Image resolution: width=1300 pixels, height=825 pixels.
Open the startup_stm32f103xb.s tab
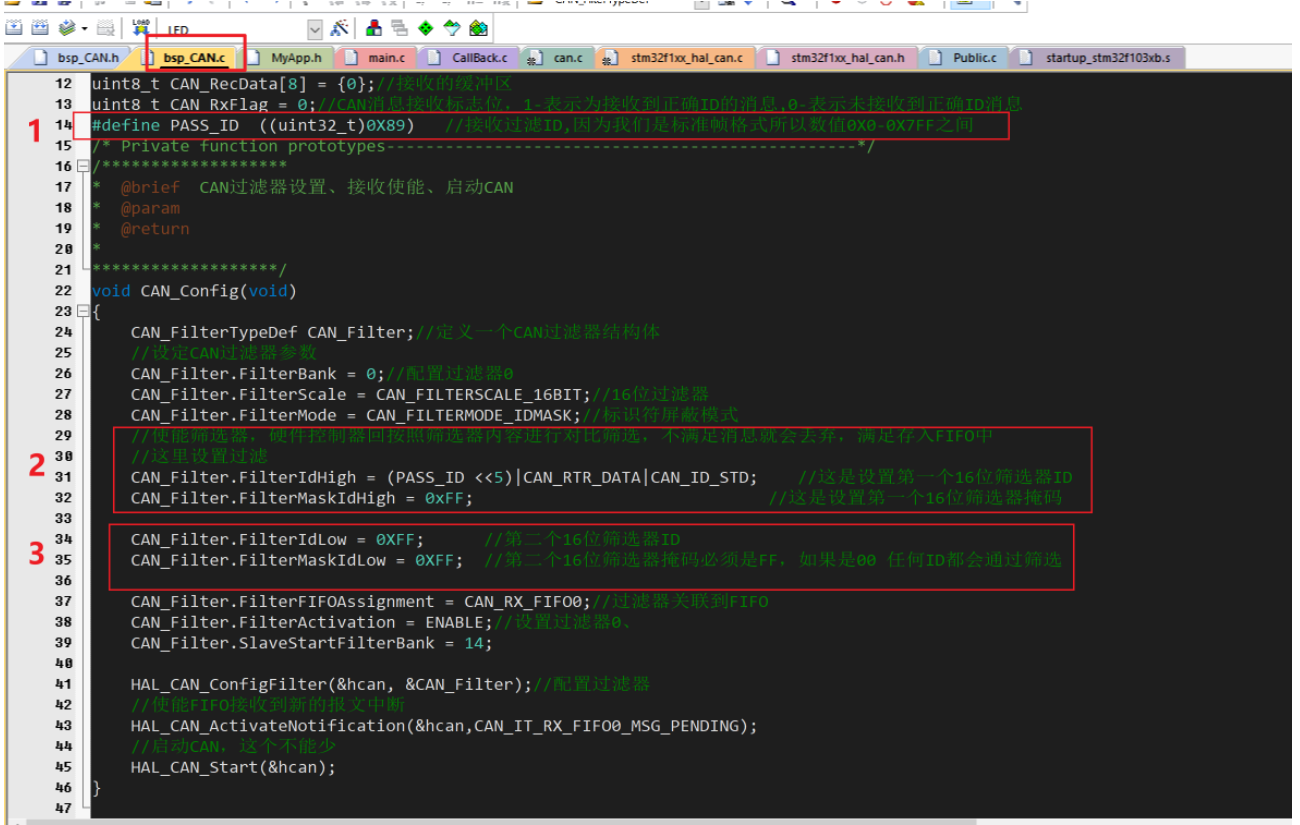[x=1098, y=58]
